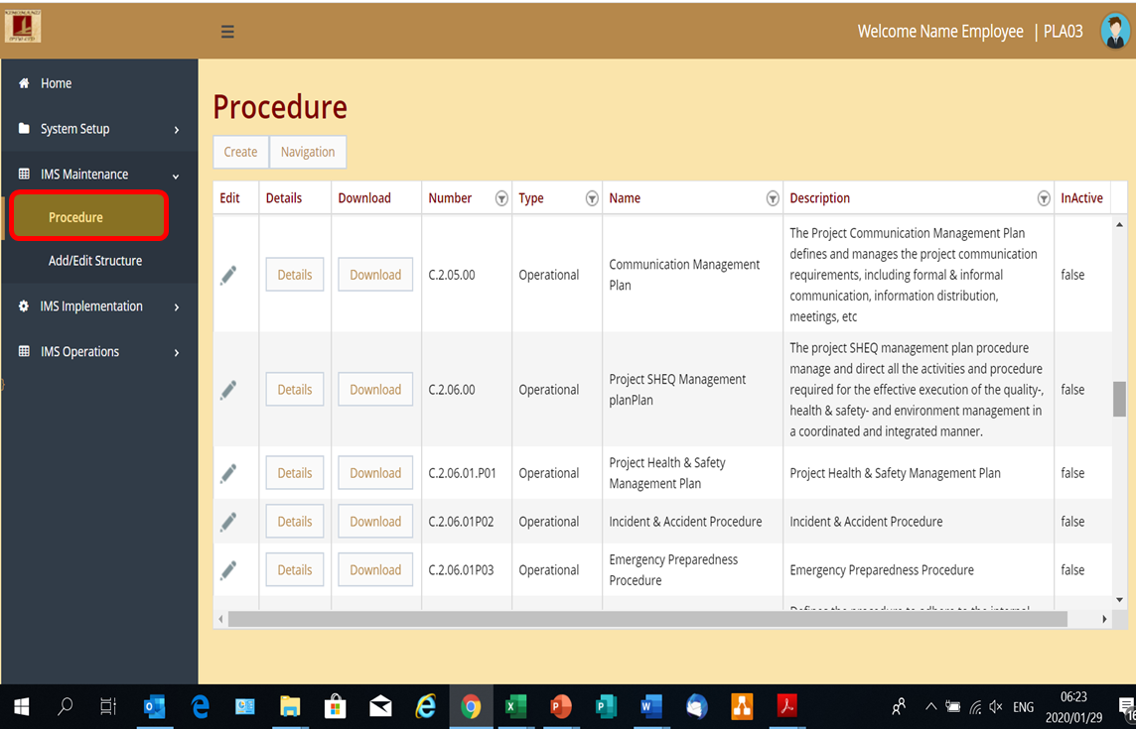Collapse the IMS Maintenance section
The height and width of the screenshot is (729, 1136).
tap(178, 173)
